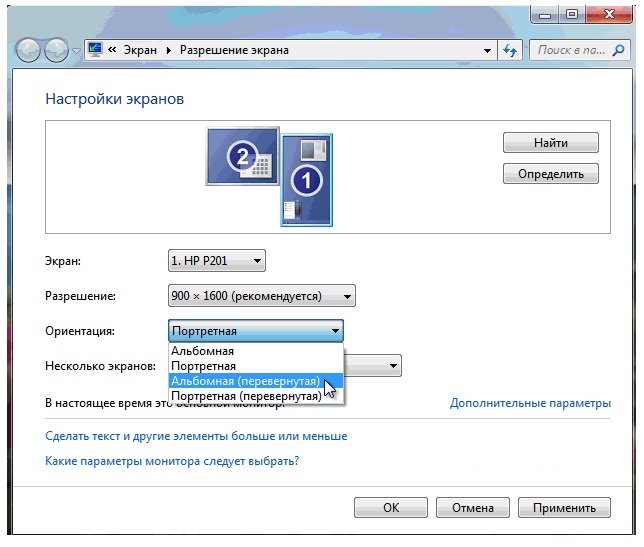Choose "Портретная (перевернутая)" orientation
The image size is (644, 547).
pos(256,396)
